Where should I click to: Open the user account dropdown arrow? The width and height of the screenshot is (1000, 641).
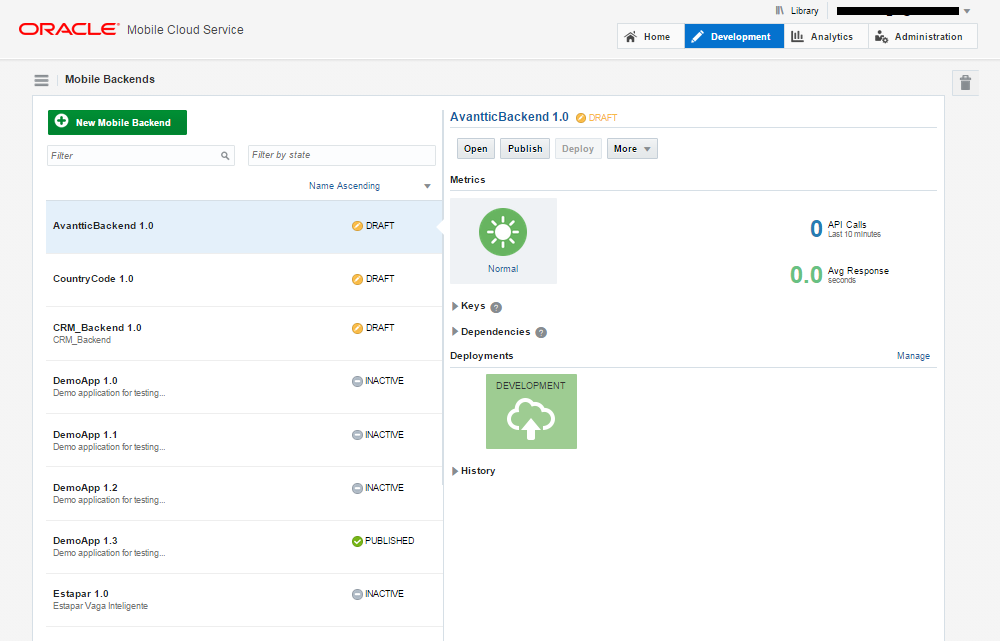pos(967,11)
